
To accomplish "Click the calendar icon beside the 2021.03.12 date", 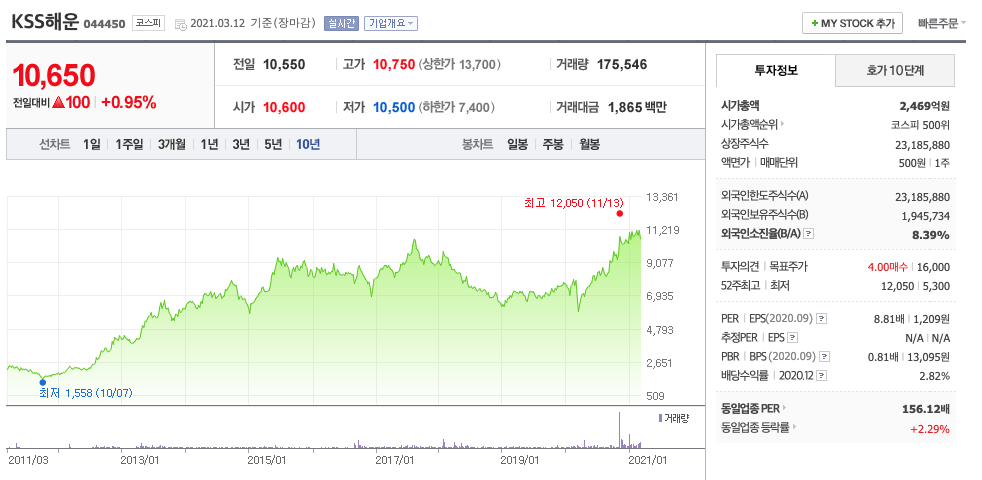I will click(180, 24).
